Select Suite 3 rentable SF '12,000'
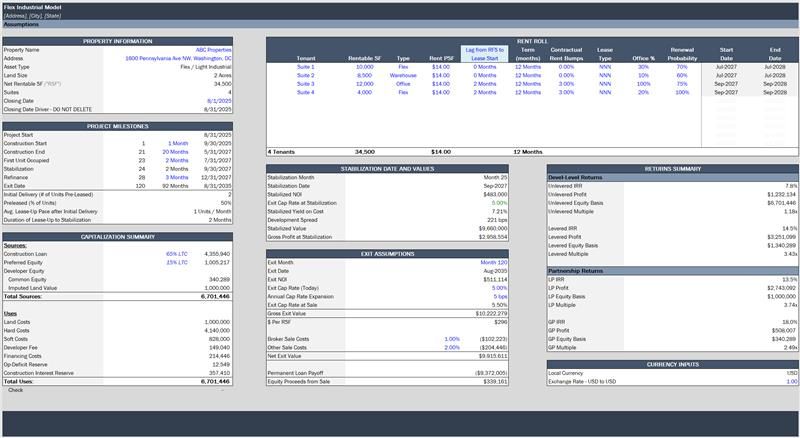The height and width of the screenshot is (438, 800). (x=365, y=84)
